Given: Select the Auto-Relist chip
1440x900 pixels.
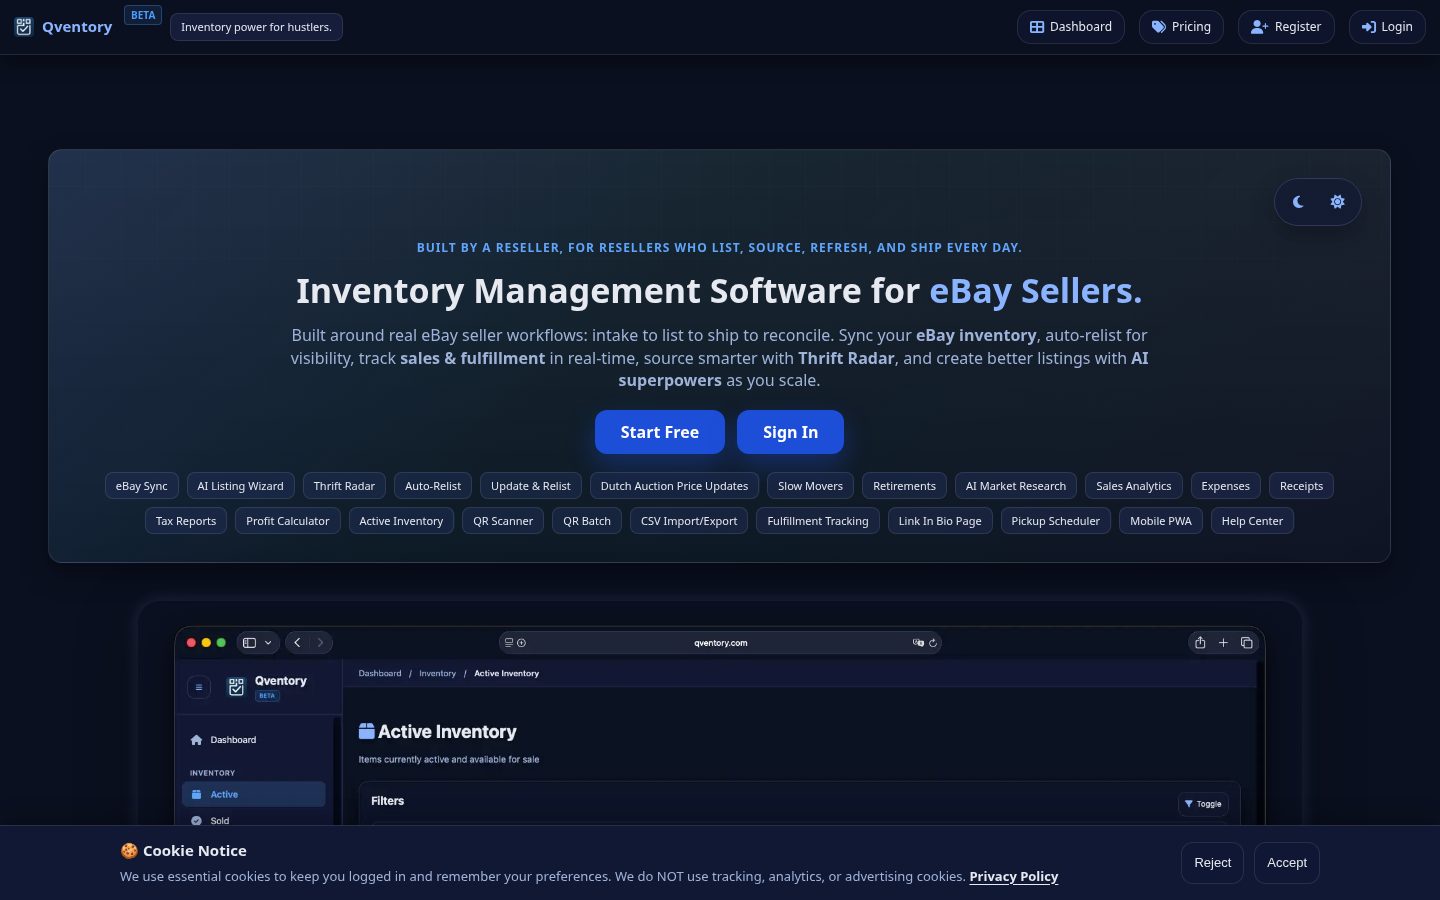Looking at the screenshot, I should (433, 486).
